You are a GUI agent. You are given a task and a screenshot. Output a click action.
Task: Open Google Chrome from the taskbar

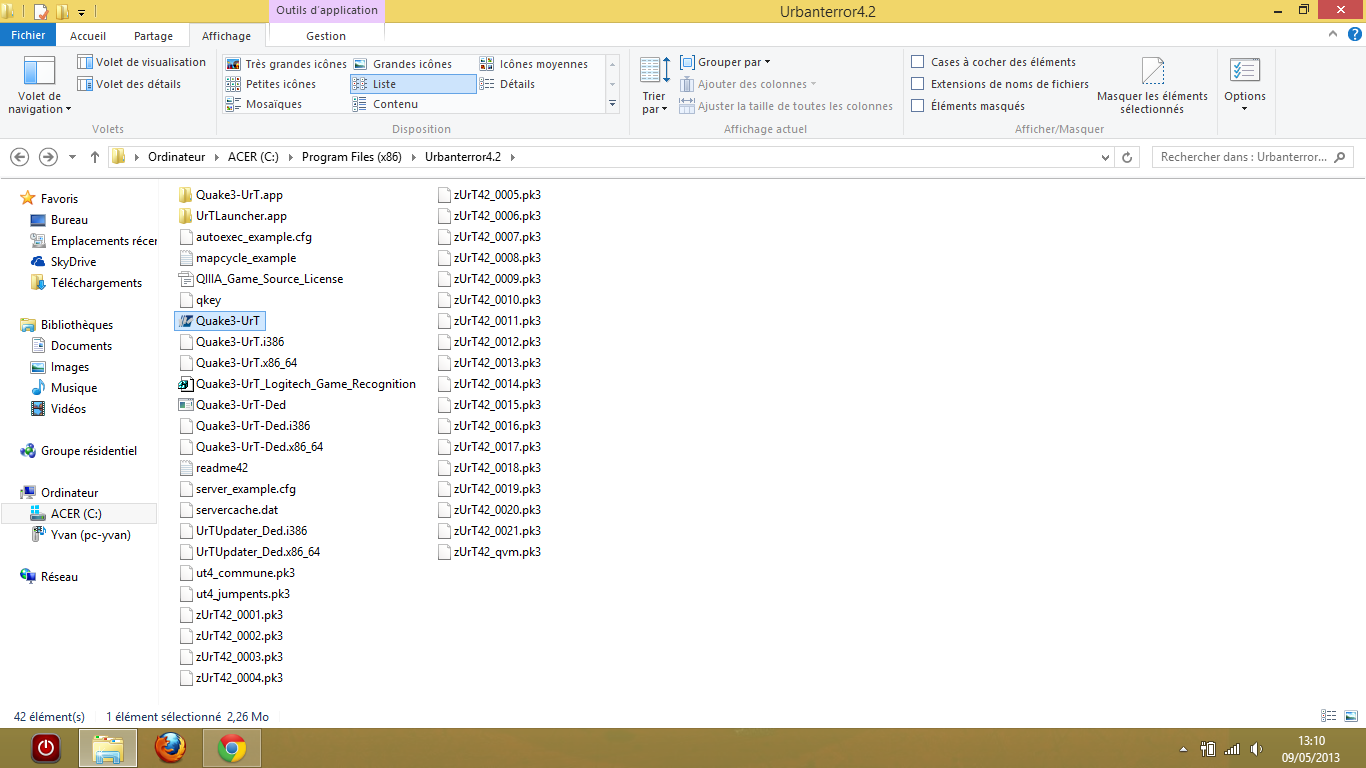click(x=232, y=748)
